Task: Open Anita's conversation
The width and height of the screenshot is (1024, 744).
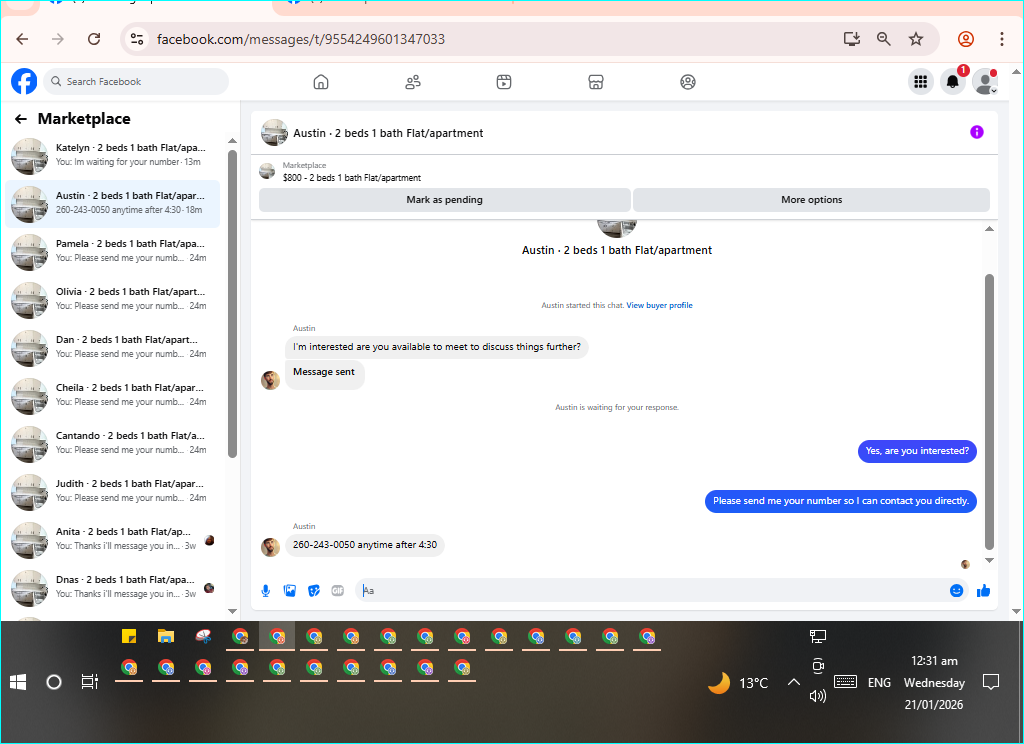Action: [x=112, y=540]
